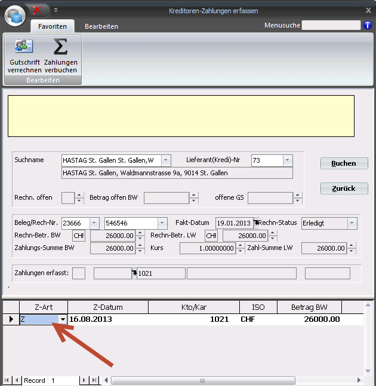The width and height of the screenshot is (376, 386).
Task: Go to the next record arrow
Action: click(84, 380)
